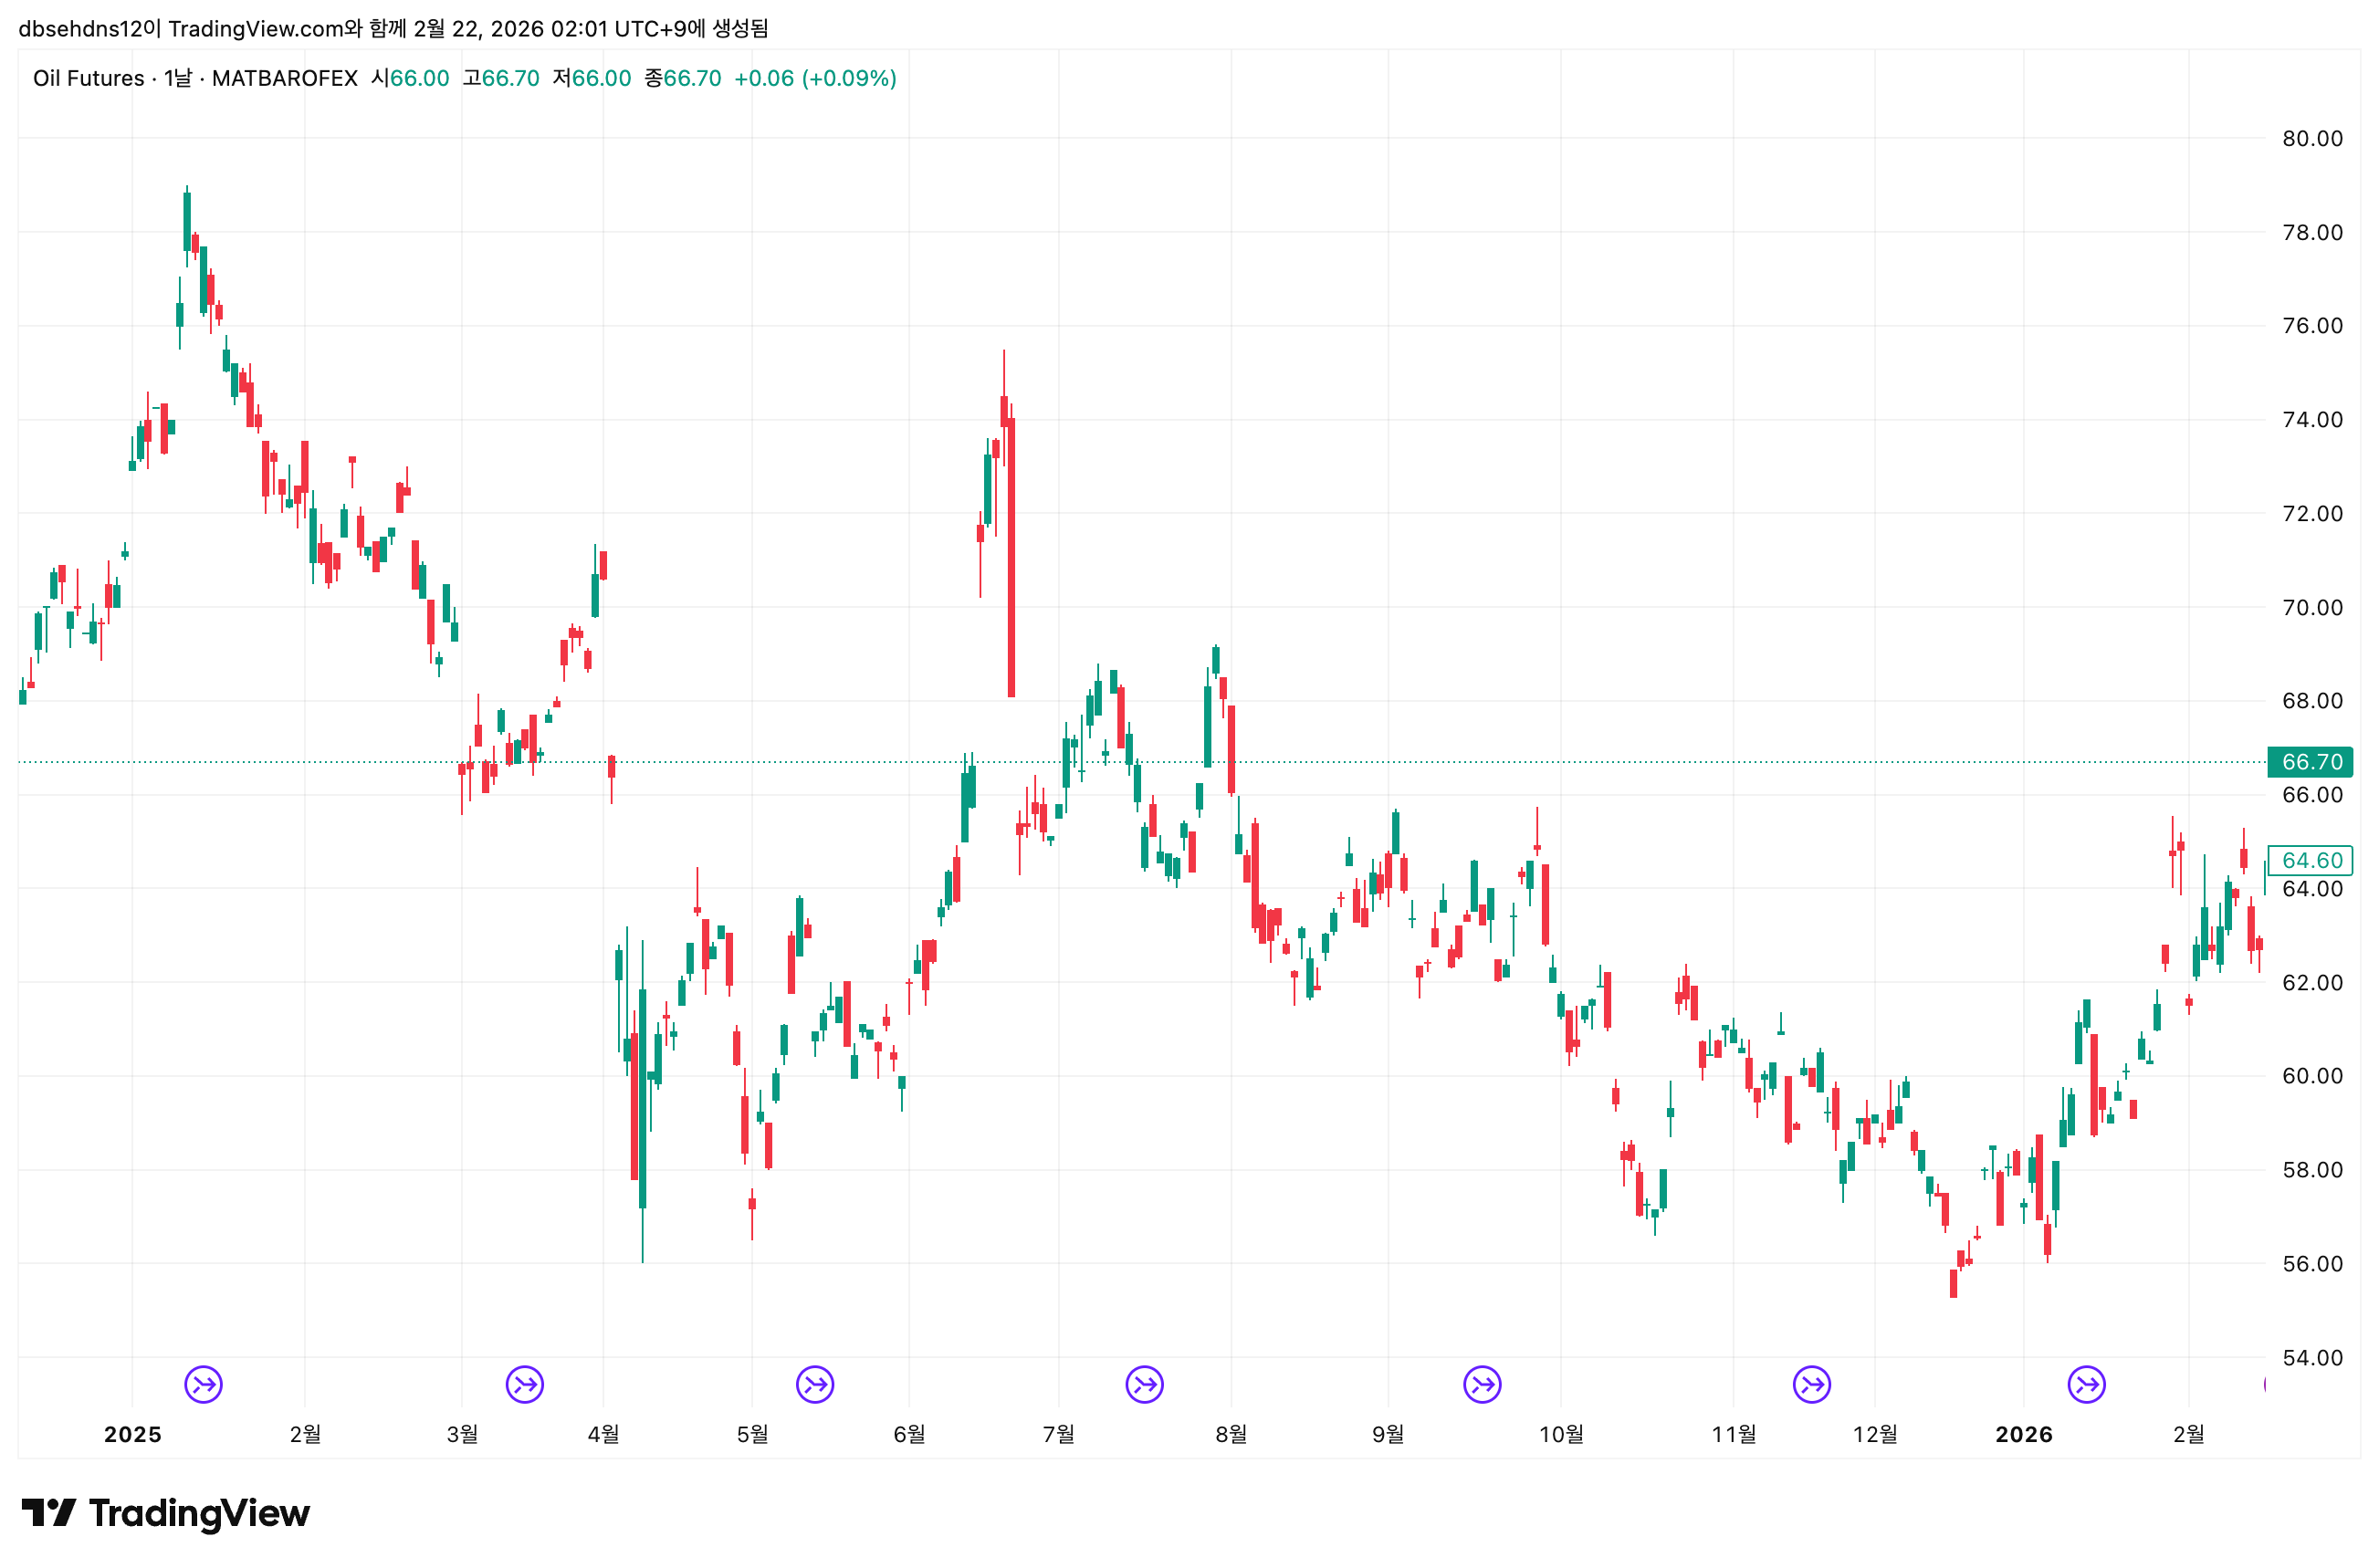
Task: Click the 54.00 label on the price axis
Action: tap(2311, 1357)
